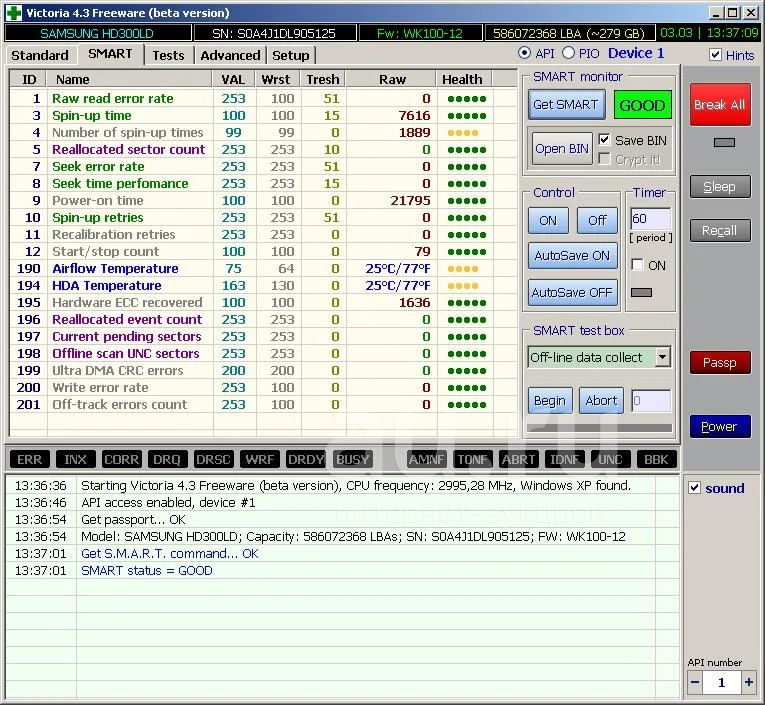This screenshot has height=705, width=765.
Task: Click the SMART test box number field
Action: click(x=651, y=401)
